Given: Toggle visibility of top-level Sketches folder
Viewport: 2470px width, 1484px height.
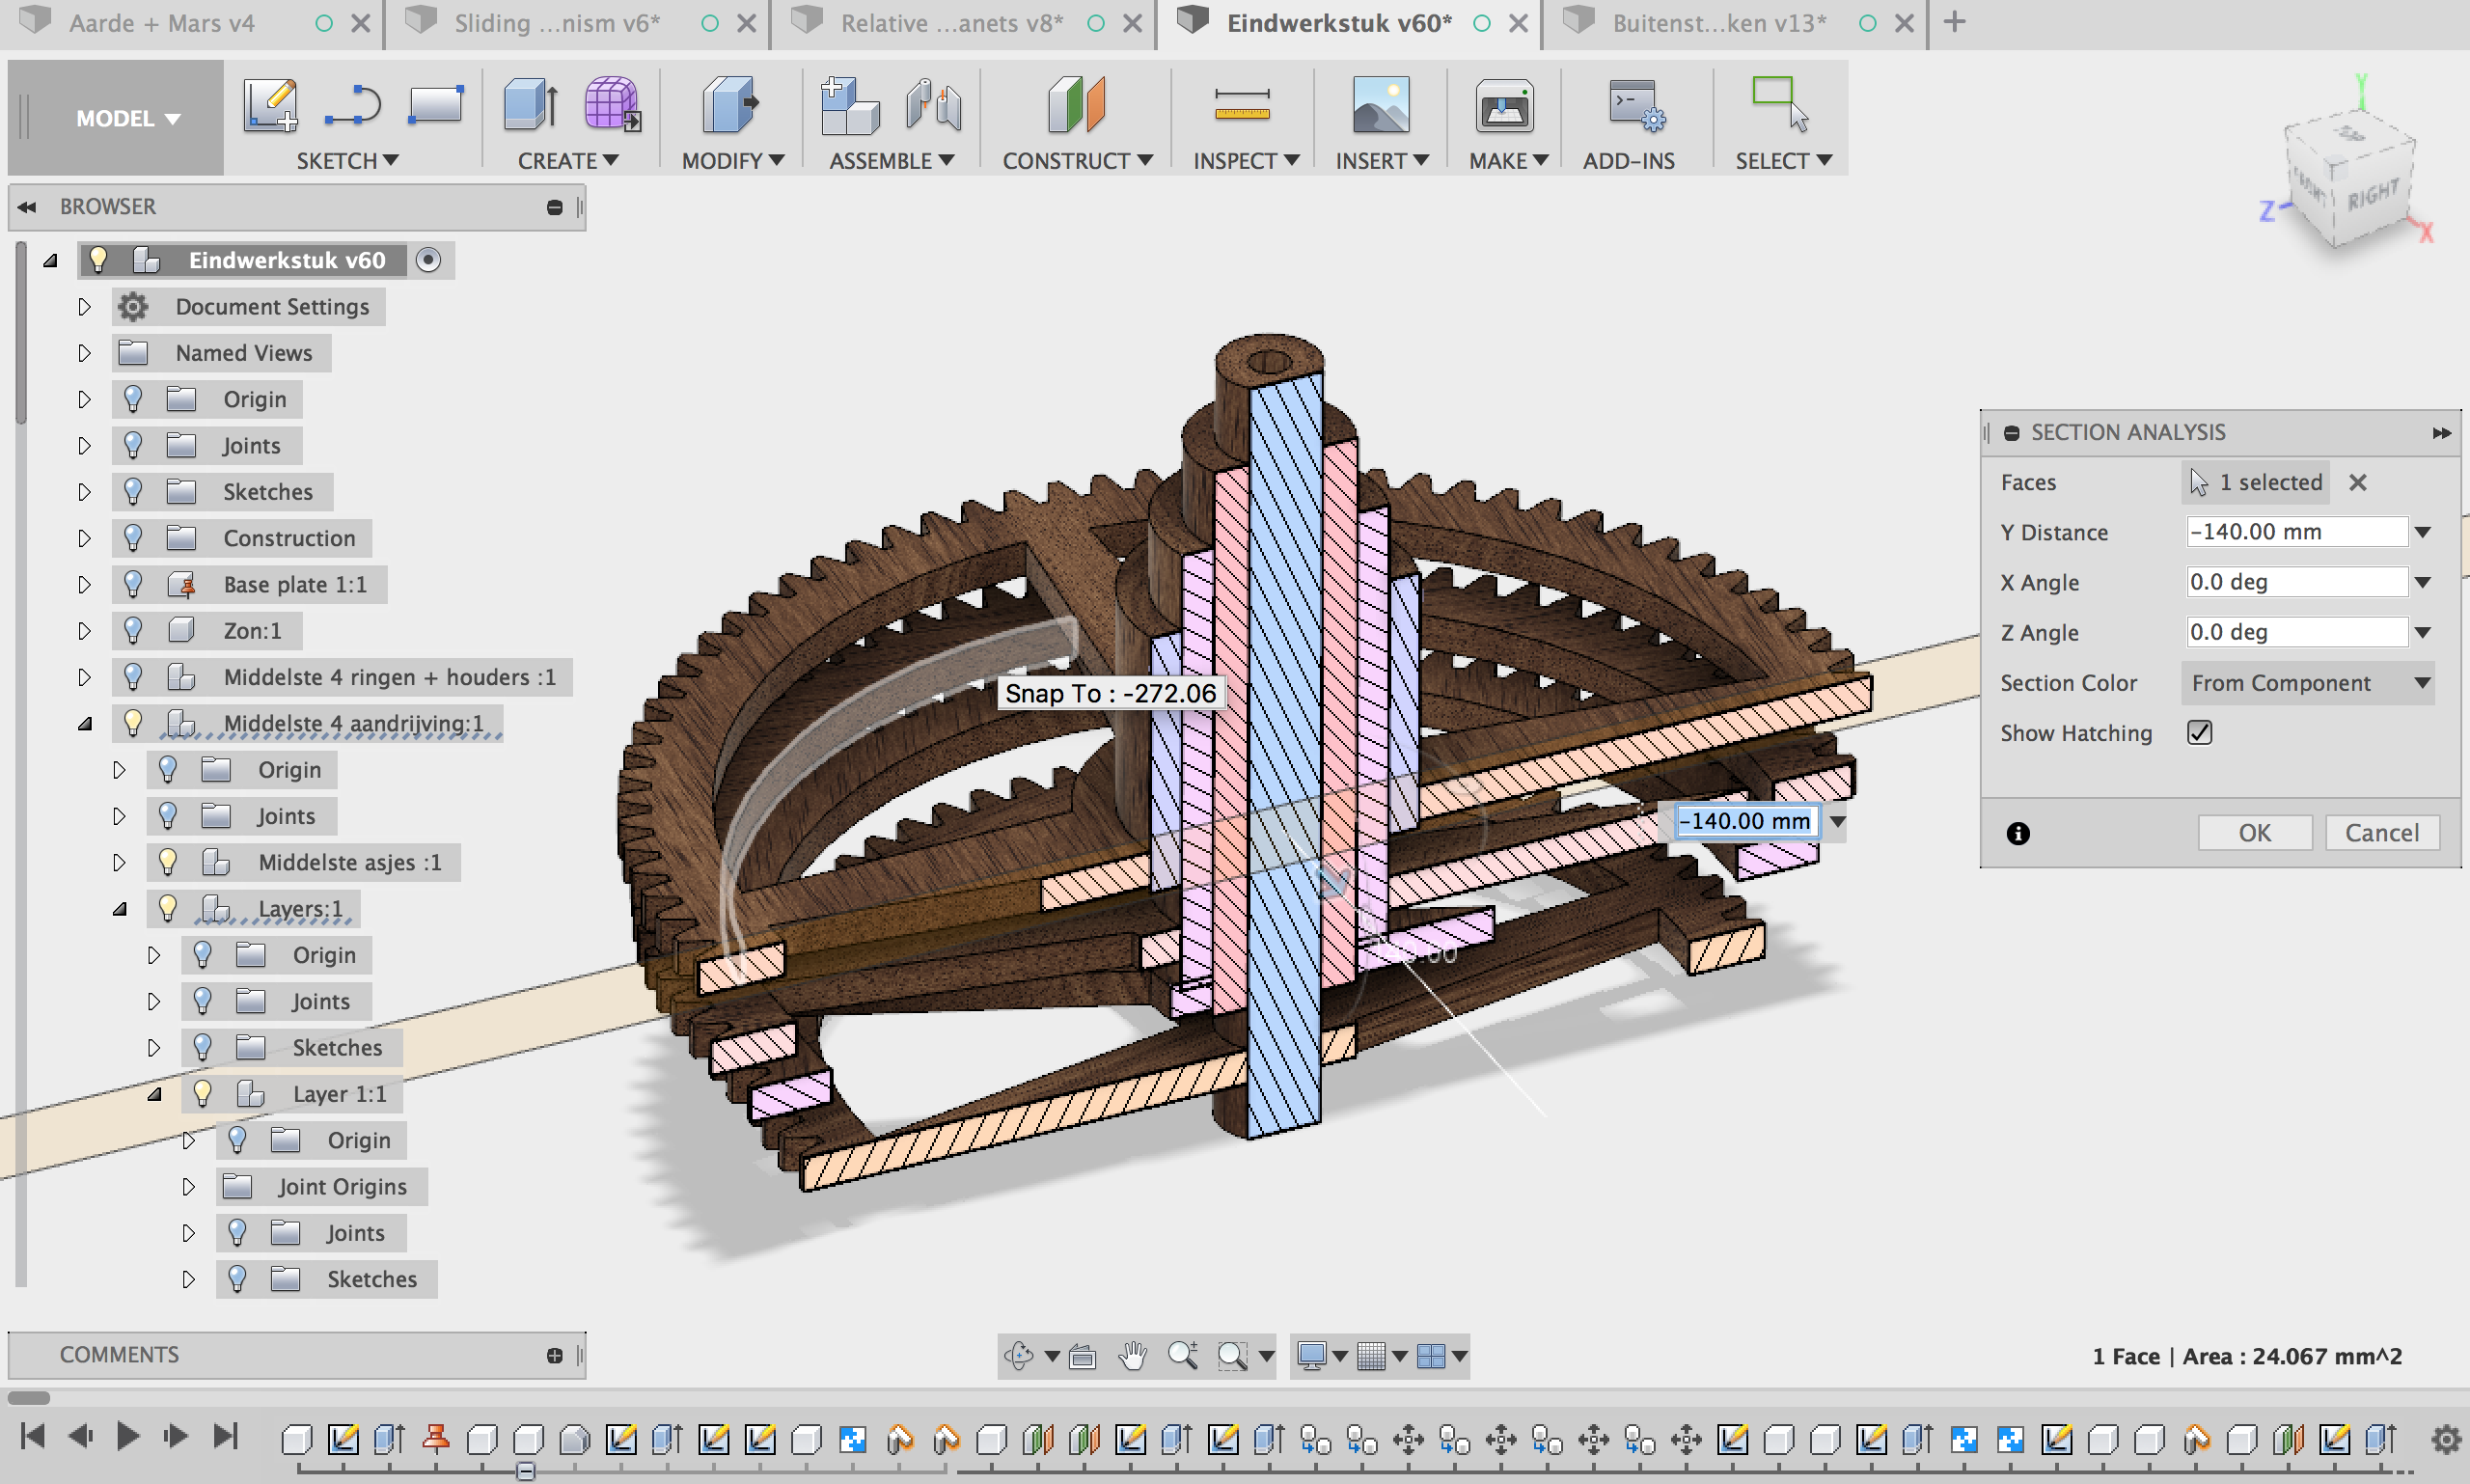Looking at the screenshot, I should [x=133, y=491].
